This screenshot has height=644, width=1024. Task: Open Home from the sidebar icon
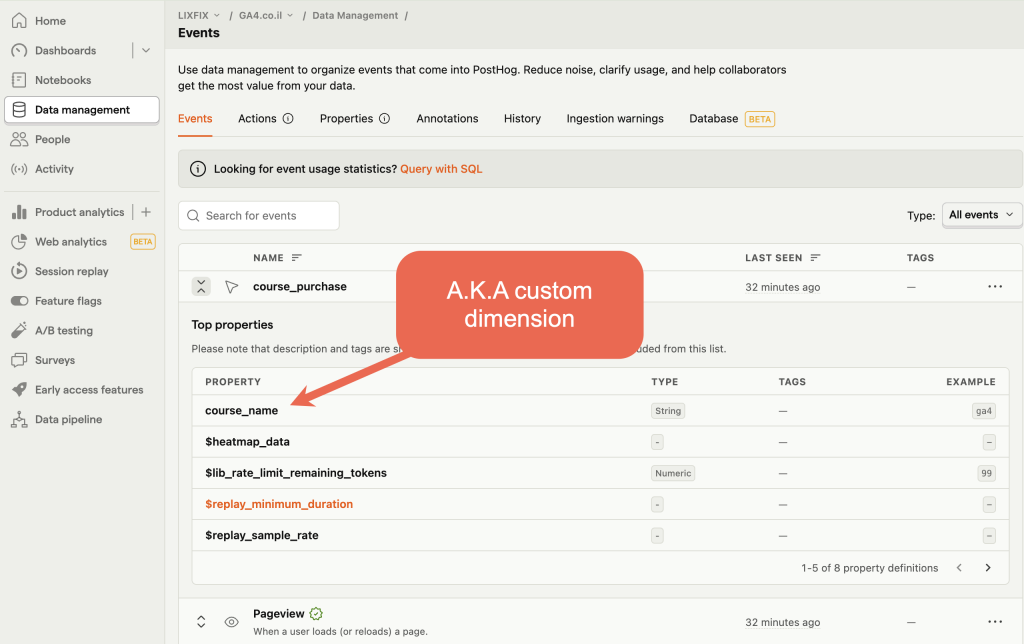(x=19, y=21)
